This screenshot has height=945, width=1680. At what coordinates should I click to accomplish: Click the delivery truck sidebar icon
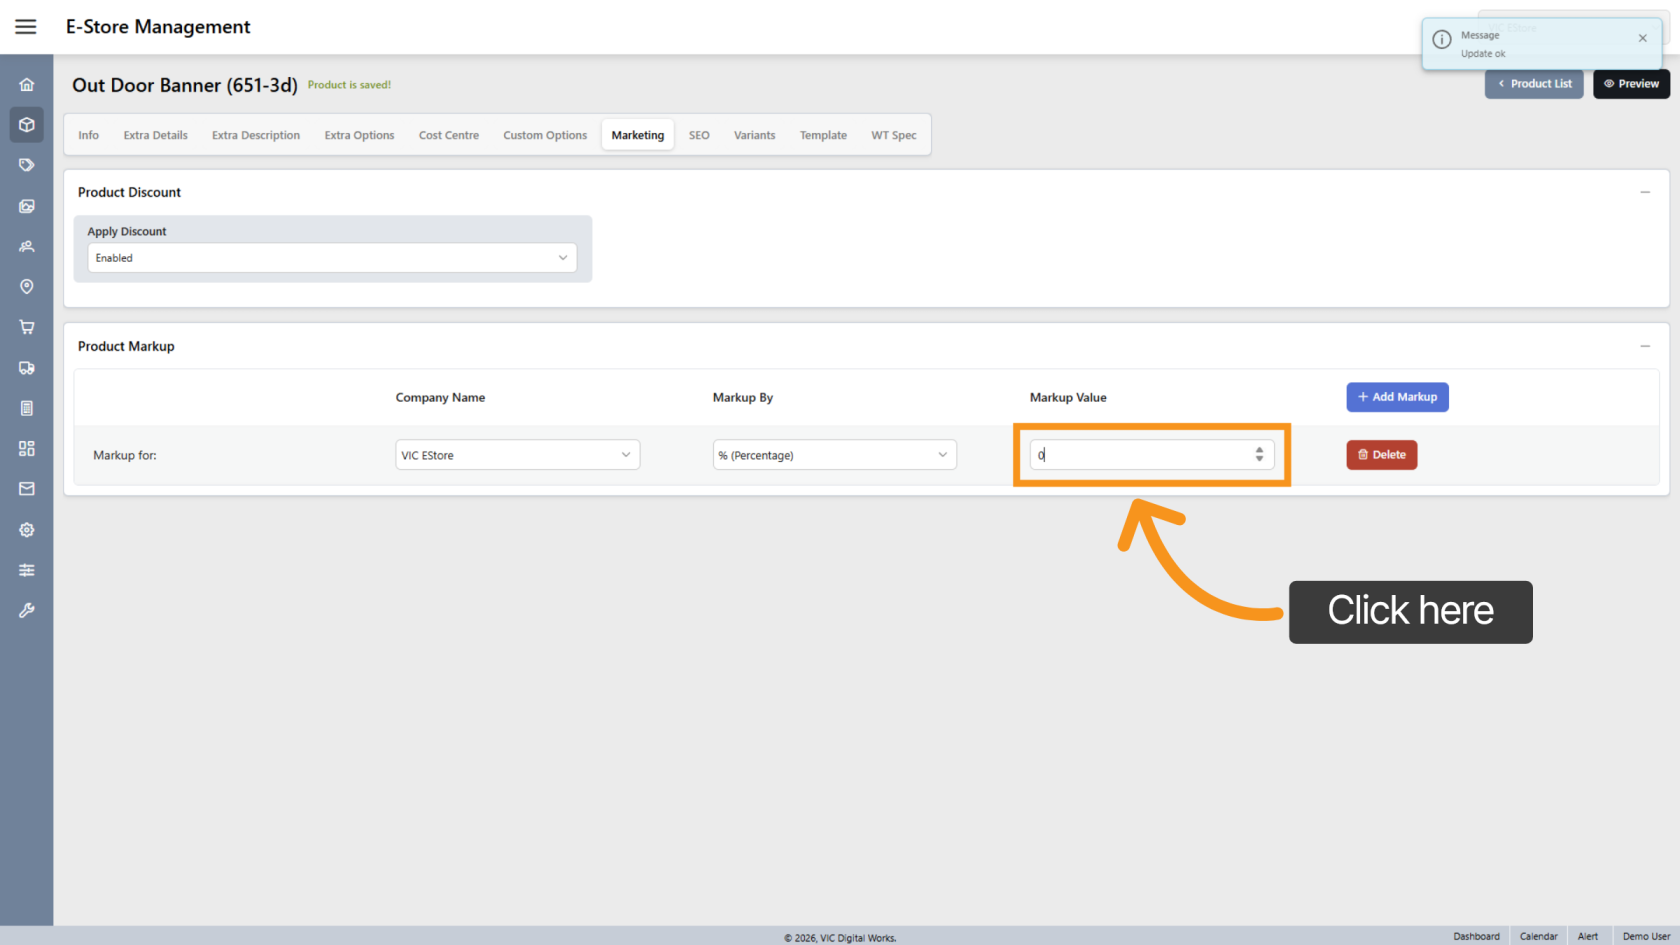pyautogui.click(x=27, y=368)
